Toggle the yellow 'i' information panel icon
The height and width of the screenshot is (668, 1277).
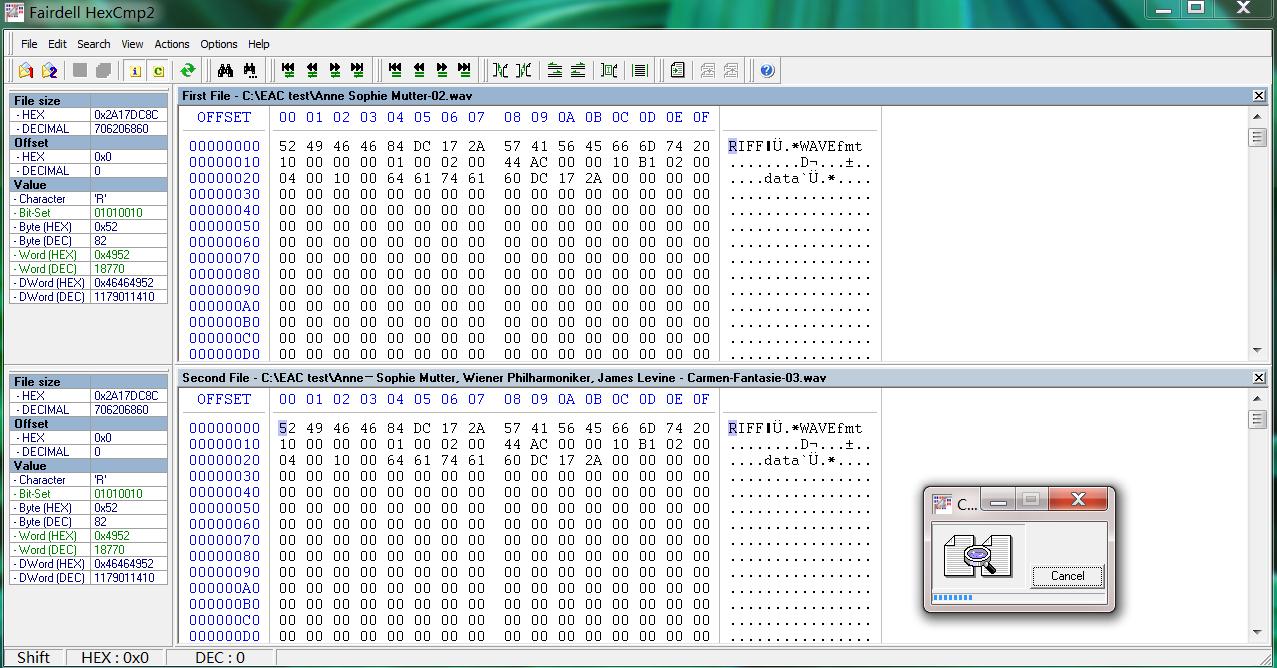click(135, 70)
